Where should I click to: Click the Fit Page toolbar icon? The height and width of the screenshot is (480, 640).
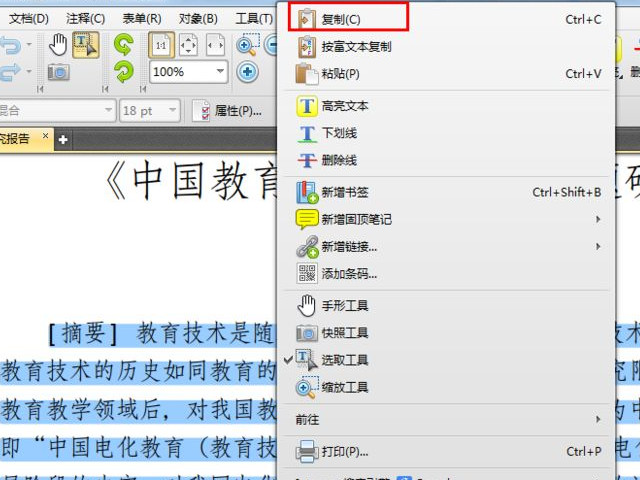click(189, 45)
